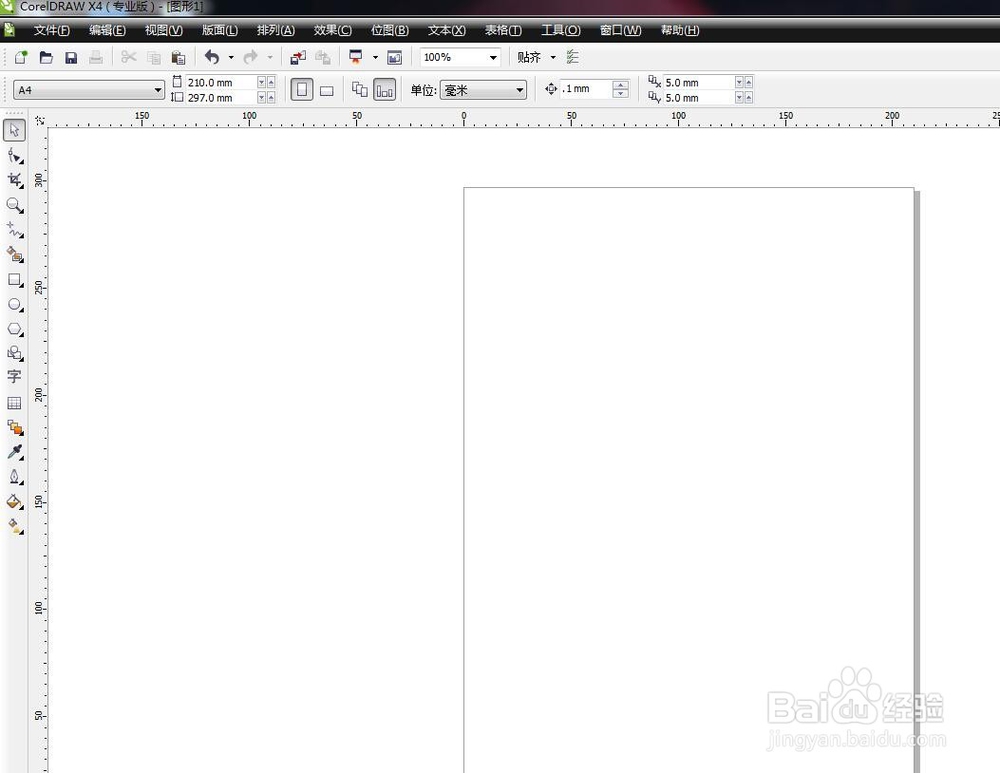Screen dimensions: 1000x773
Task: Click the Cut scissors icon
Action: pos(129,57)
